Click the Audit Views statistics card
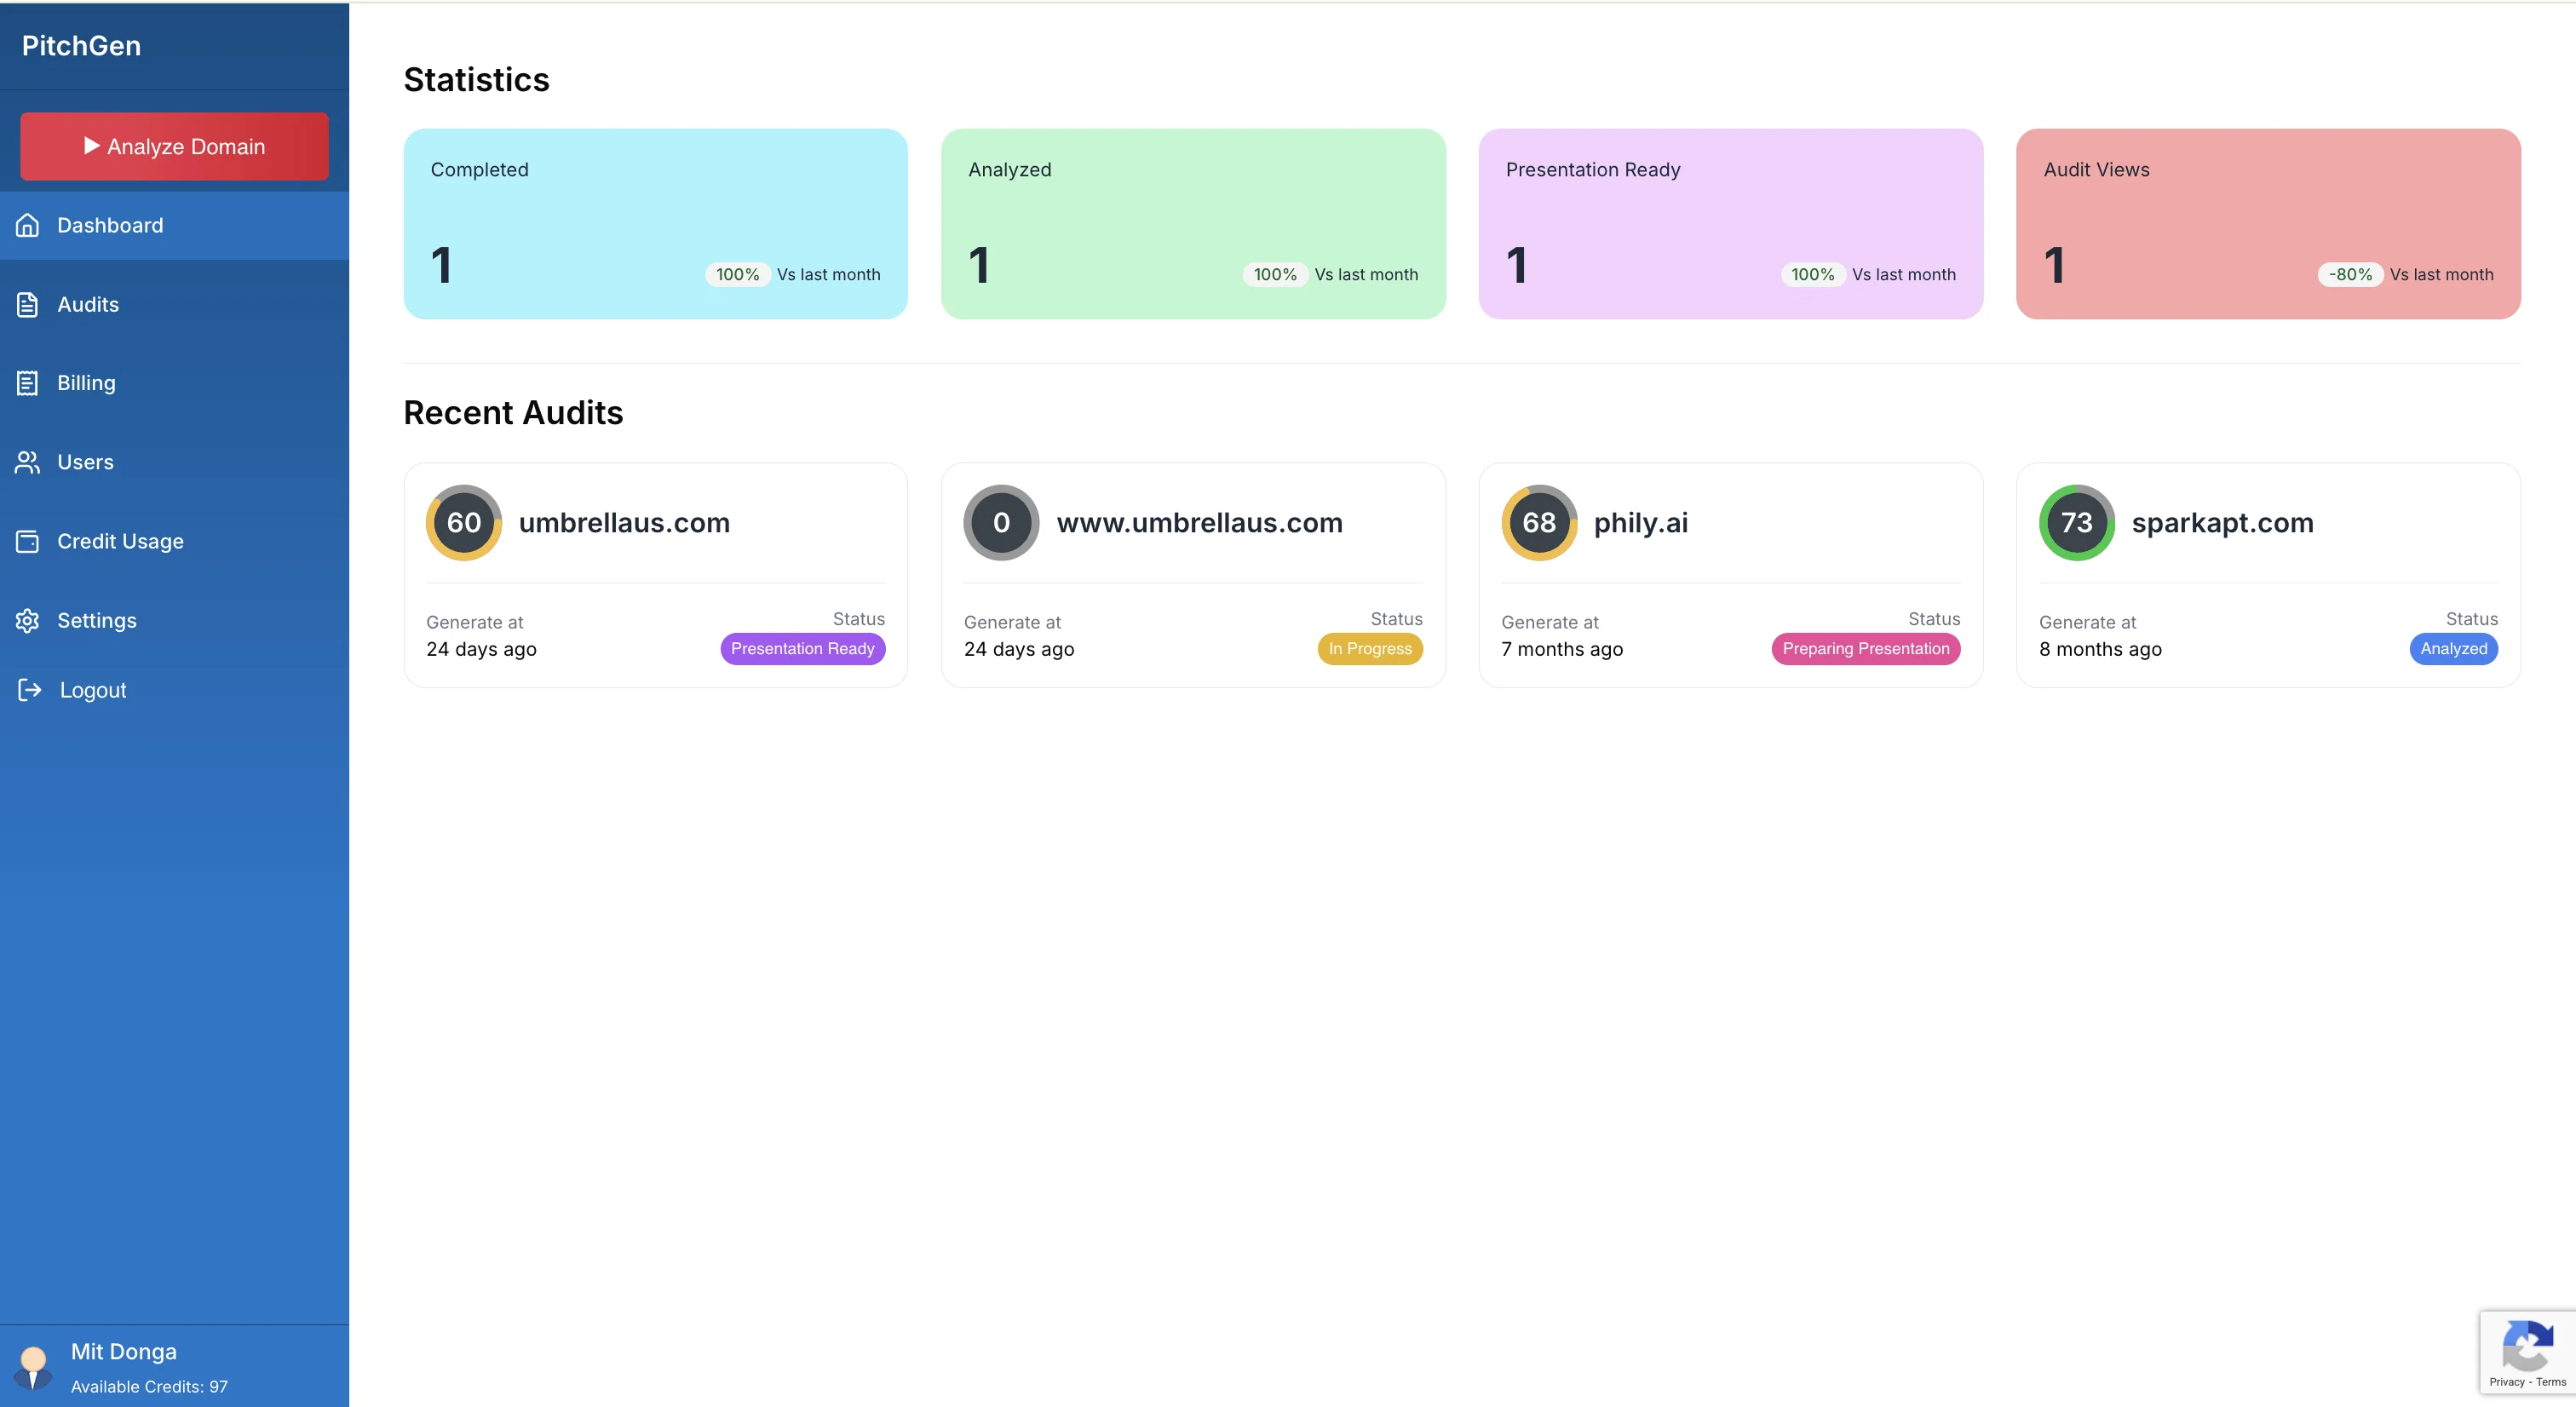The width and height of the screenshot is (2576, 1407). click(2267, 223)
